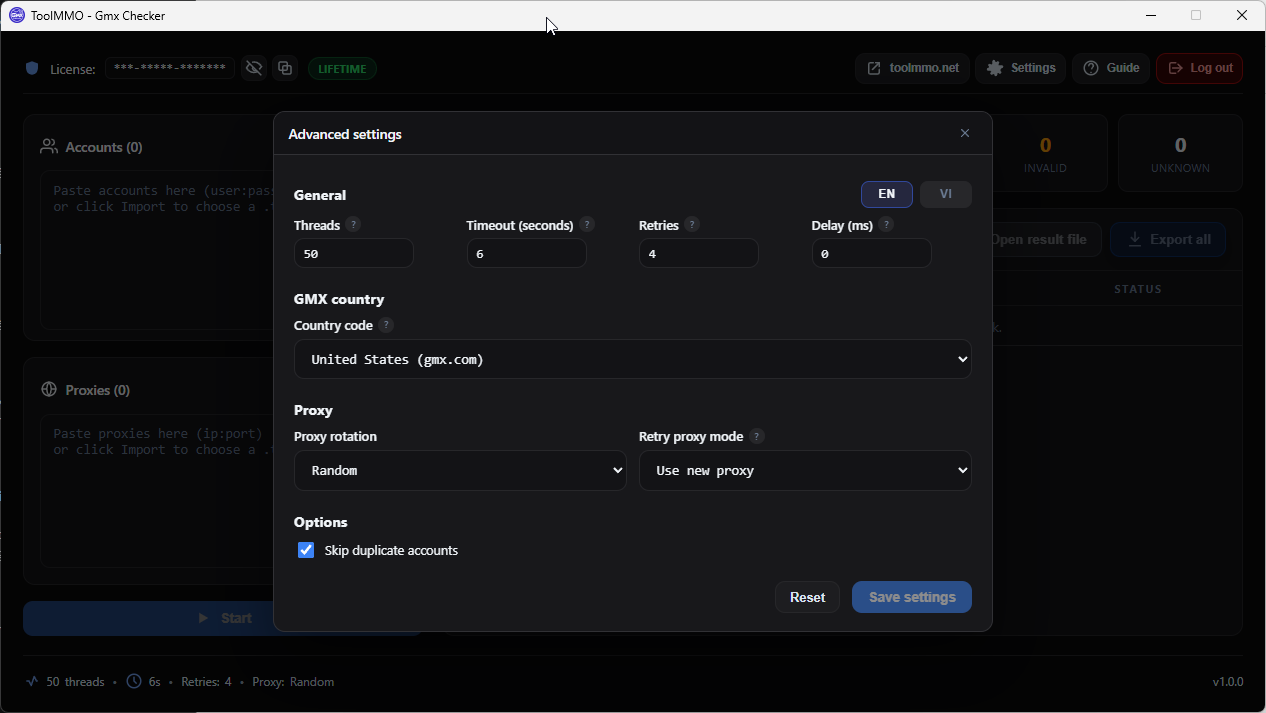Viewport: 1266px width, 713px height.
Task: Click the Reset button
Action: point(807,597)
